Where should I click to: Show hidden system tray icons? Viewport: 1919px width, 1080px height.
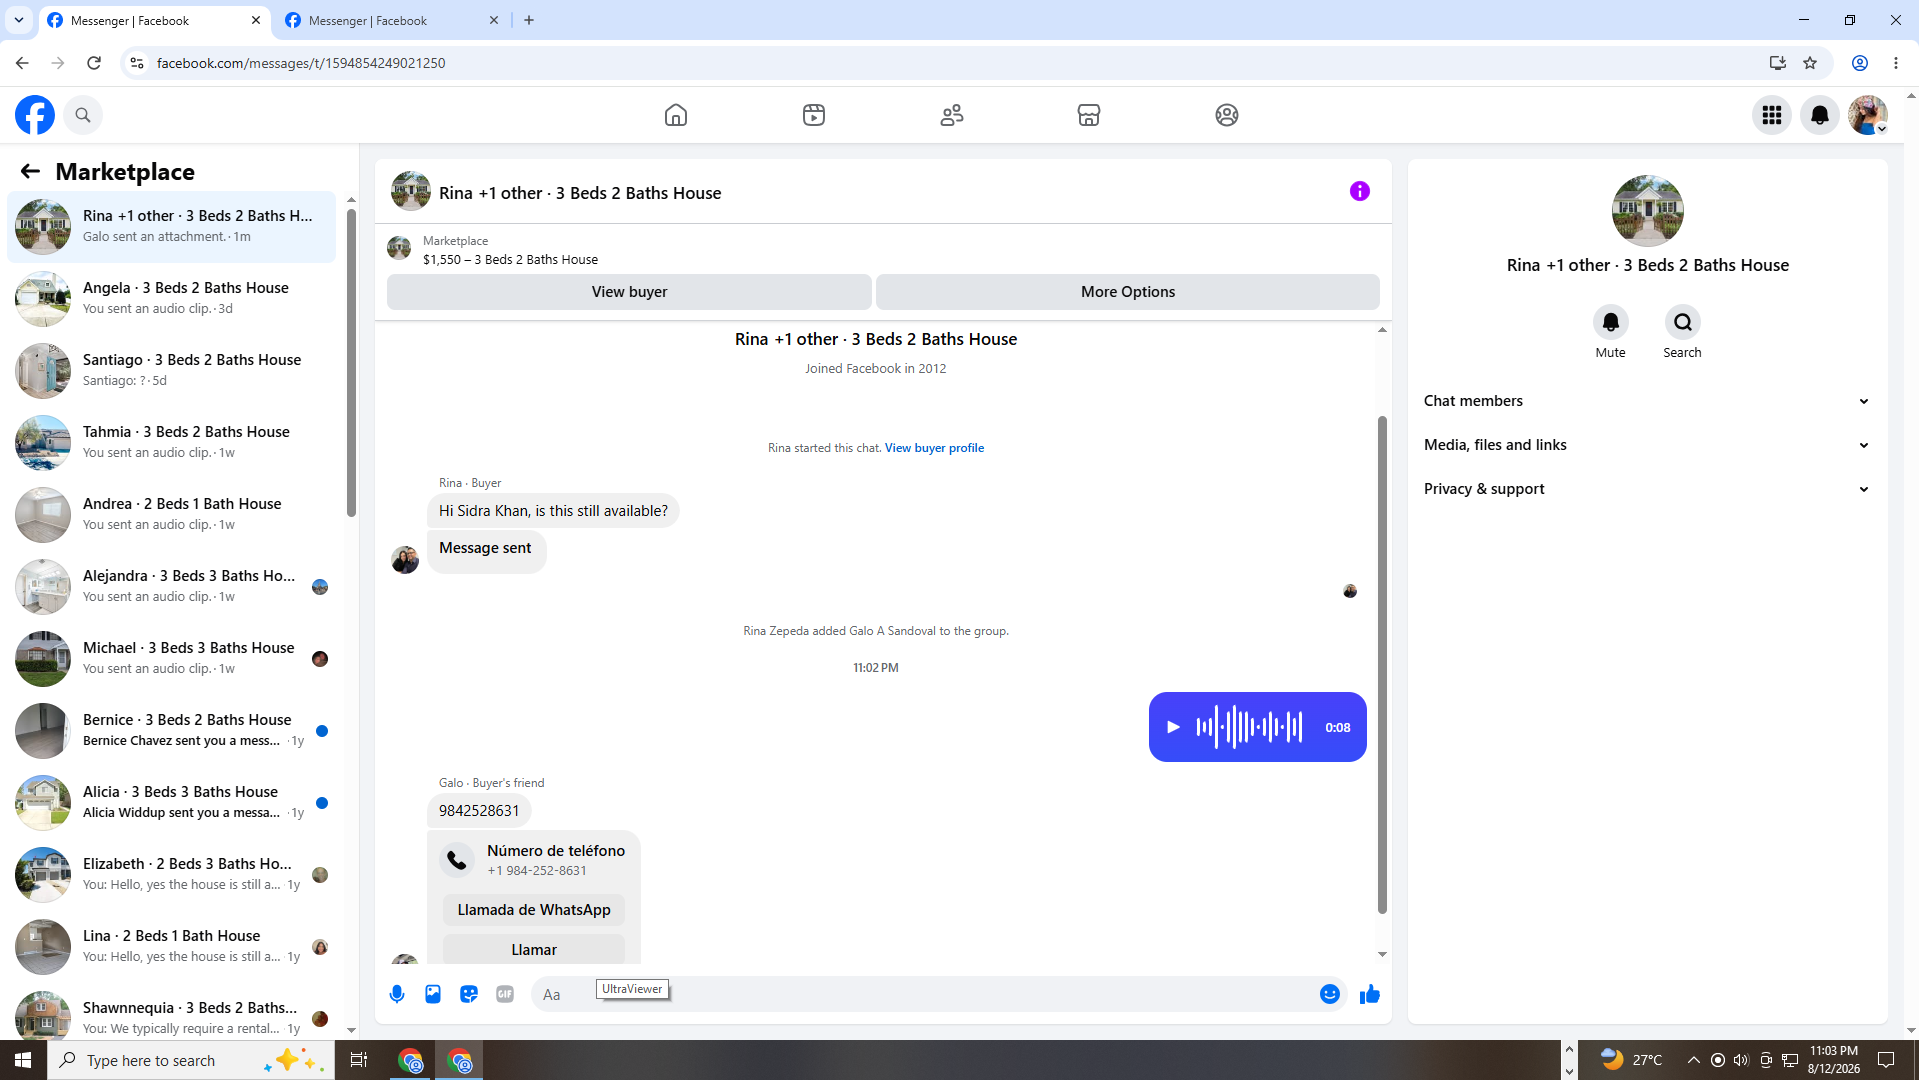click(x=1693, y=1060)
